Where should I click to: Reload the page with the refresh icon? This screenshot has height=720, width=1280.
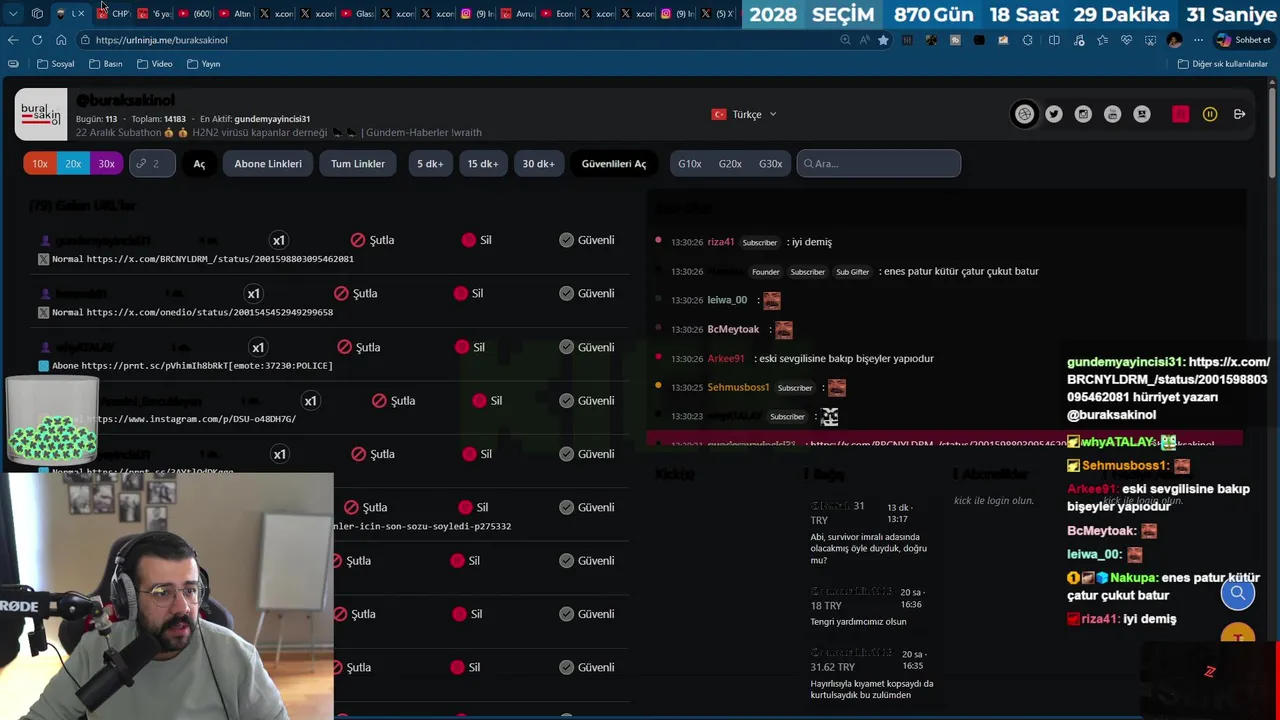click(37, 40)
